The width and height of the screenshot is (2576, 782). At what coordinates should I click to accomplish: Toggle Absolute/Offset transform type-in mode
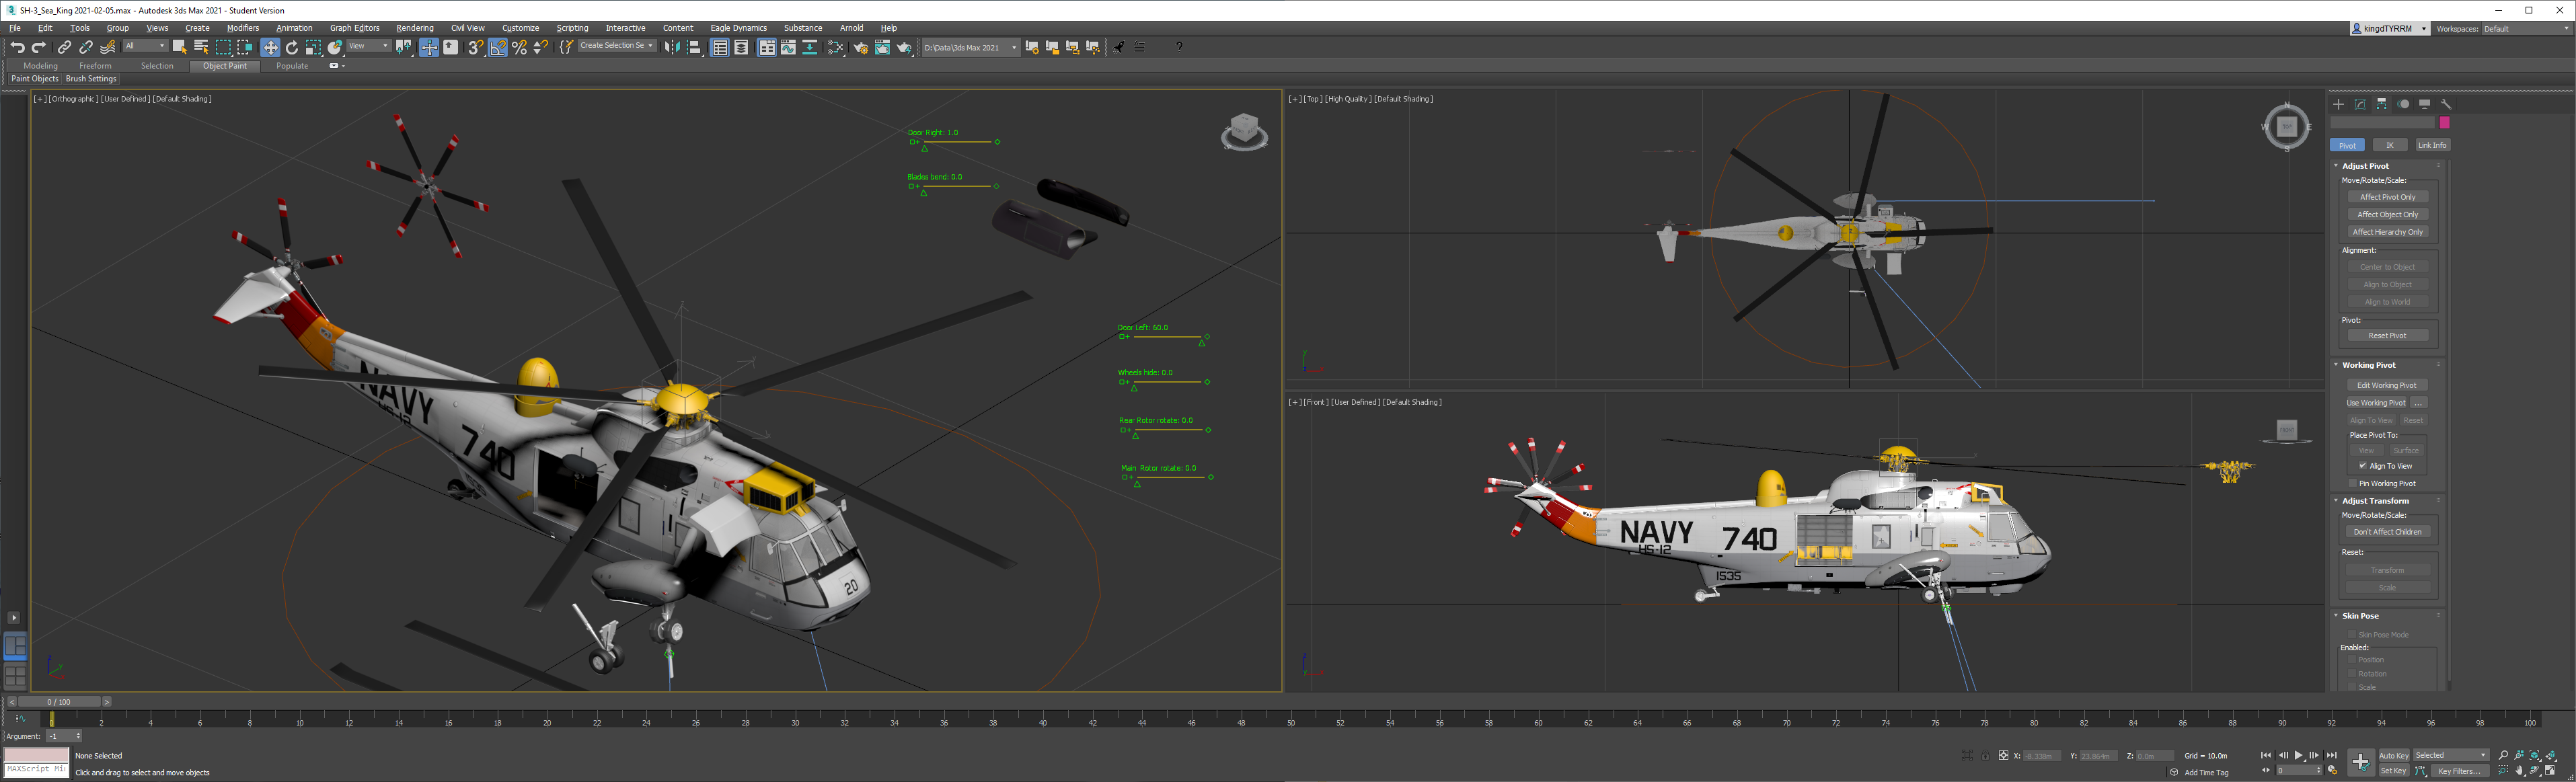click(x=2003, y=756)
